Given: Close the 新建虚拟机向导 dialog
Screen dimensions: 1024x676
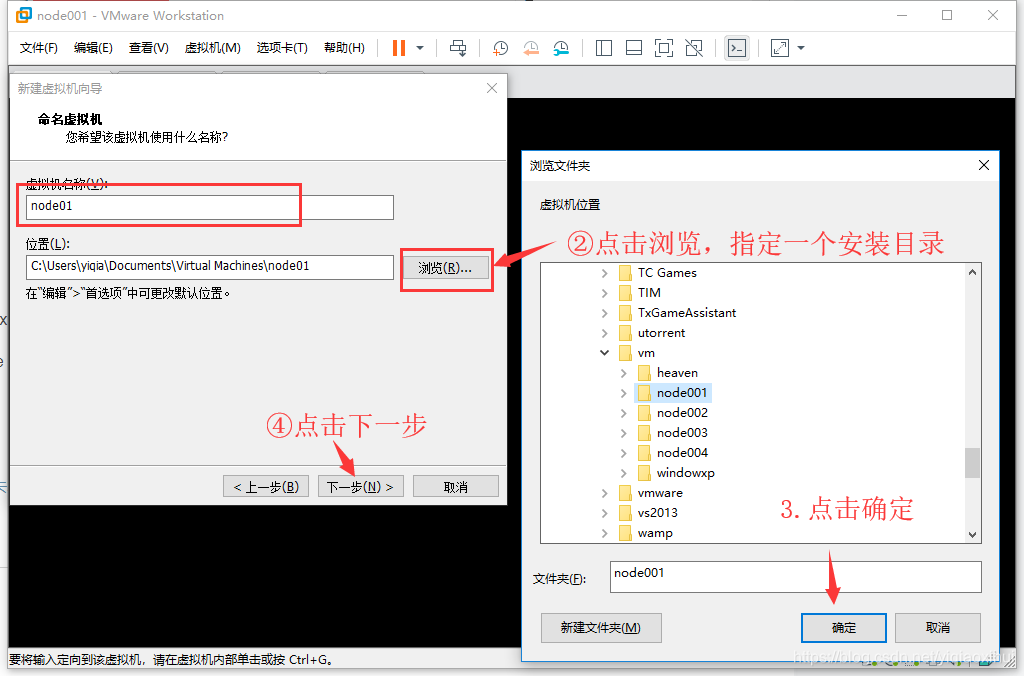Looking at the screenshot, I should pos(492,88).
